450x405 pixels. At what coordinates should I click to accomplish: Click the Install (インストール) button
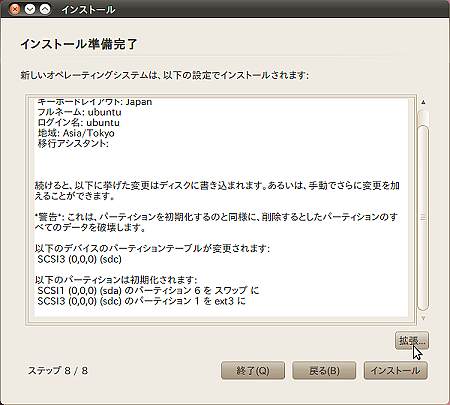point(395,370)
